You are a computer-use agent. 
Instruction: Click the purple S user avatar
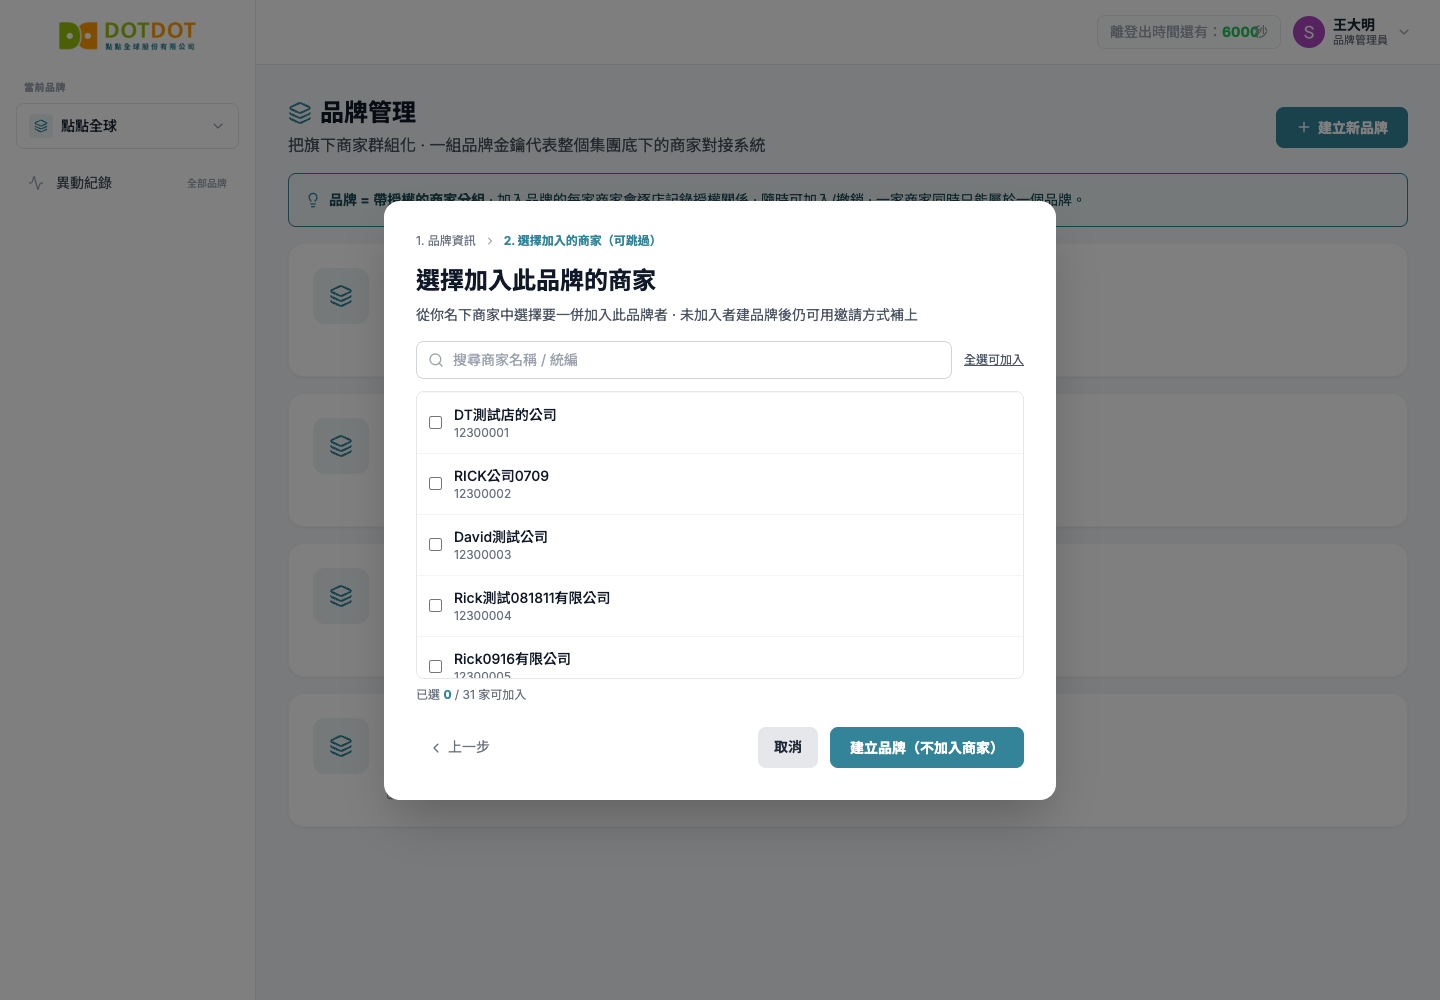[x=1309, y=32]
